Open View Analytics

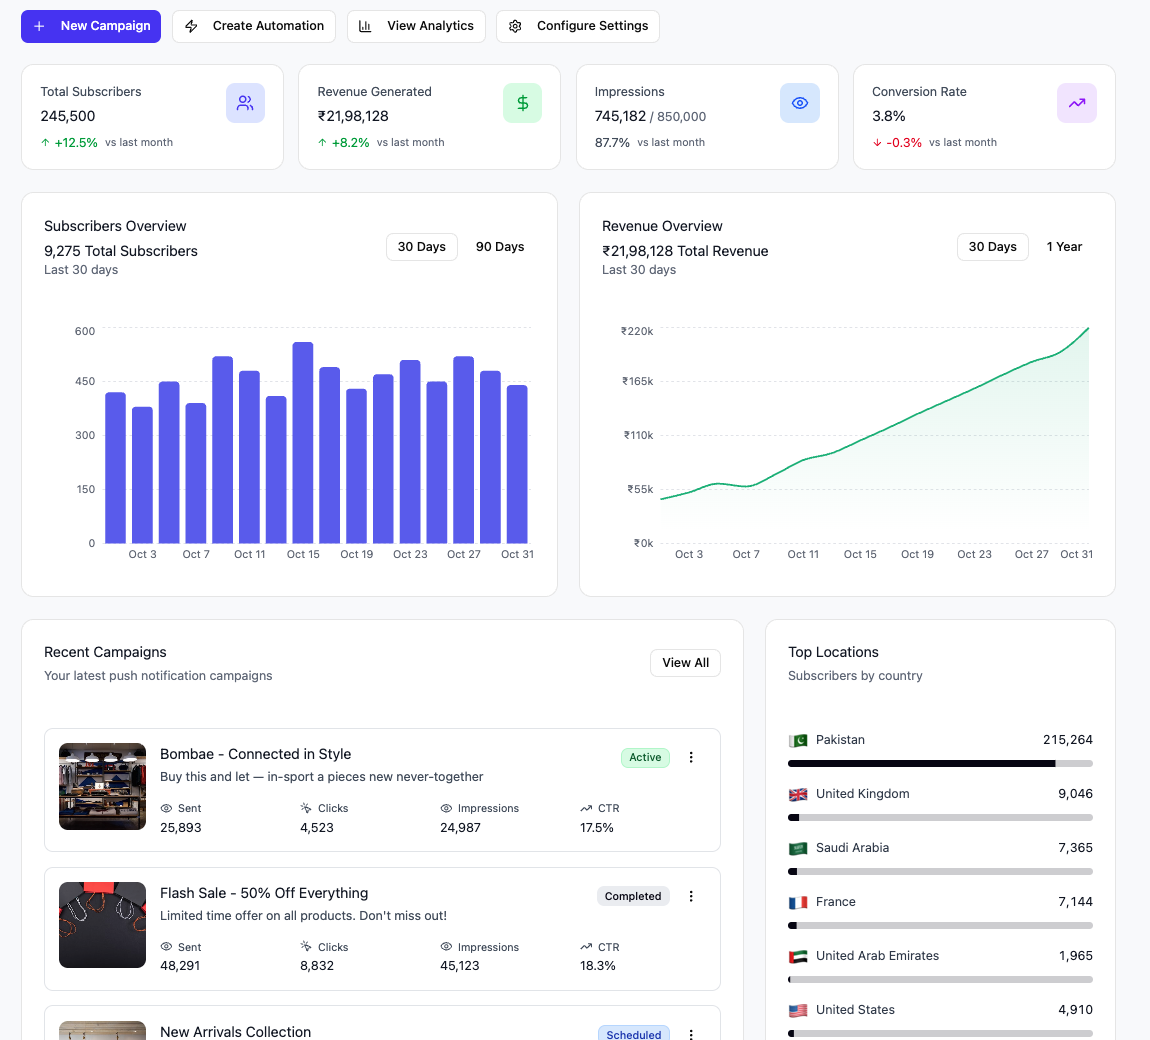click(416, 26)
